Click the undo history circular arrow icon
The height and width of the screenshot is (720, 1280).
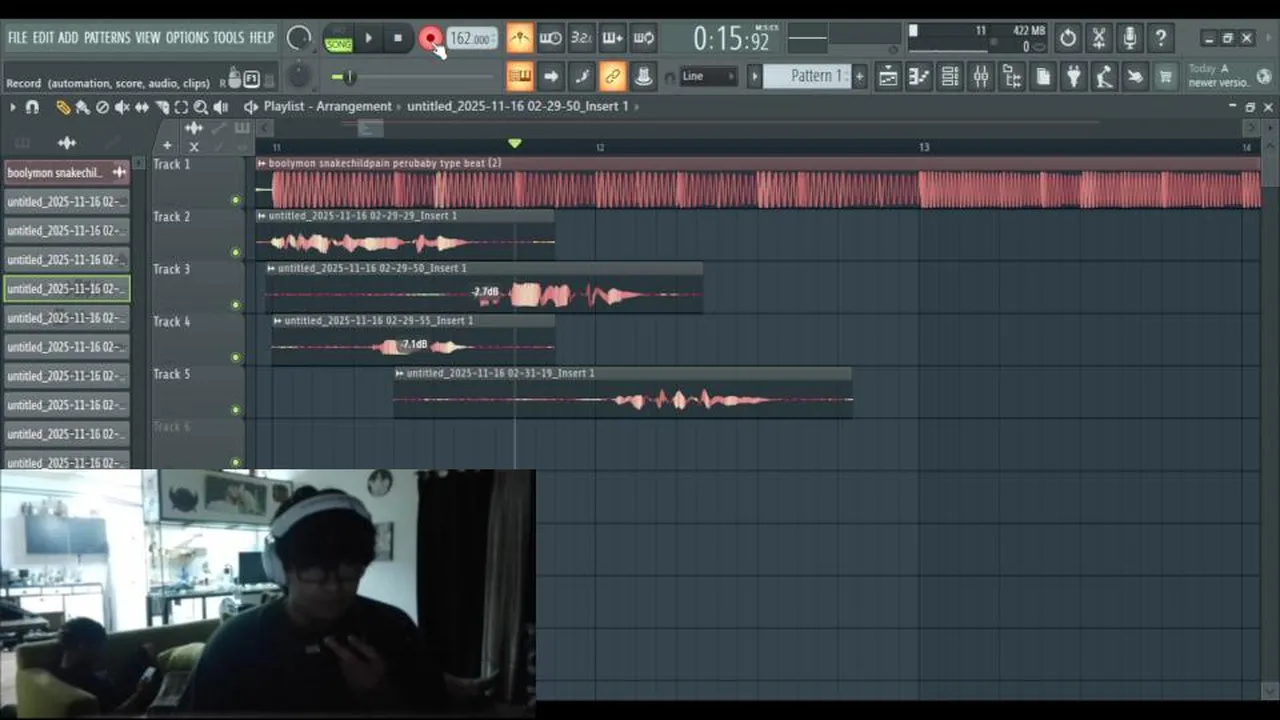coord(1067,39)
